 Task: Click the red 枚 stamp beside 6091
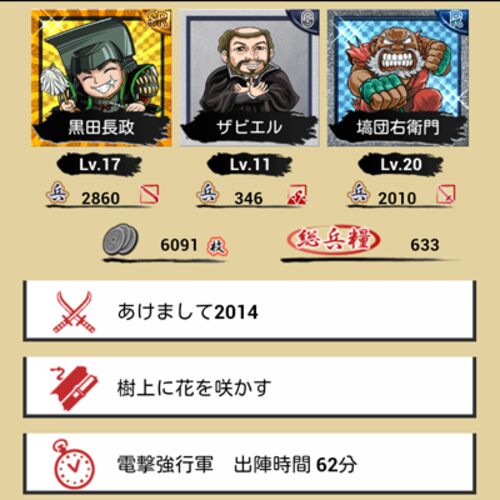(x=217, y=247)
